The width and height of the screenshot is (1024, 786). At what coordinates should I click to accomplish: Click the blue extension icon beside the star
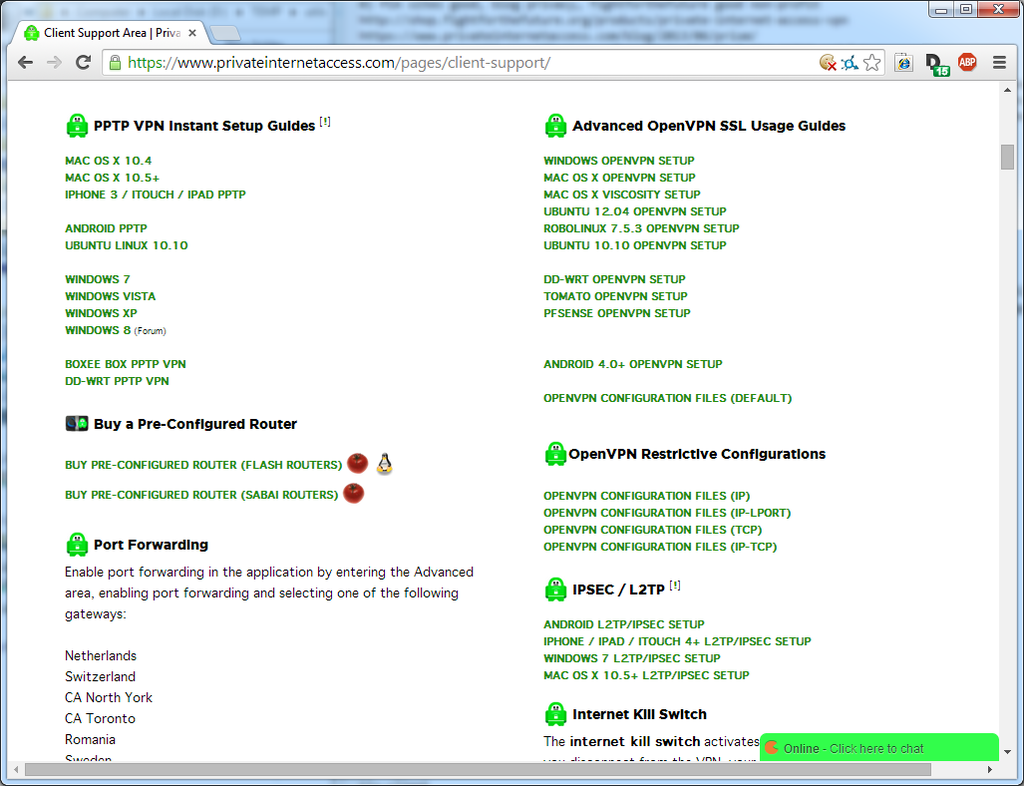click(x=850, y=63)
